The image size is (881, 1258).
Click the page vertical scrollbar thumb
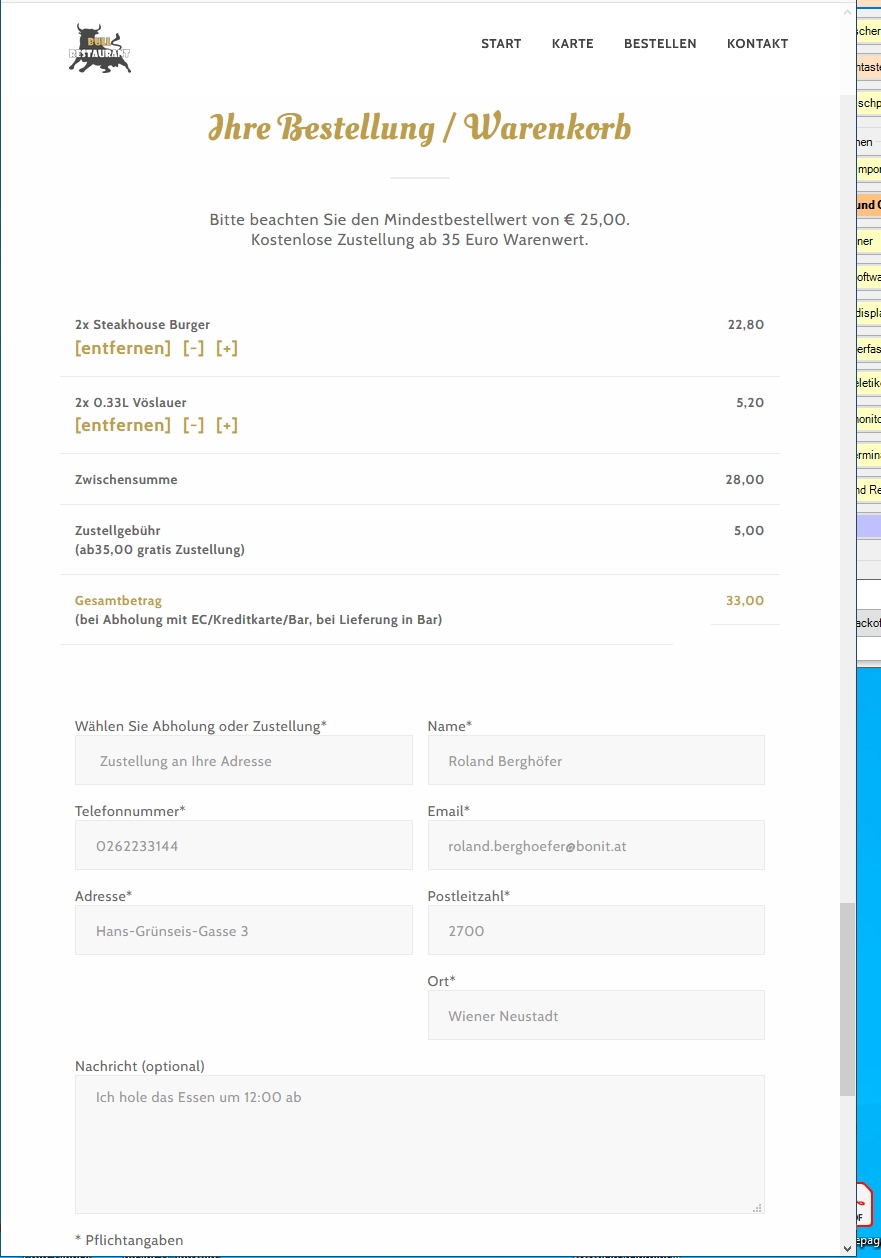pos(848,1000)
